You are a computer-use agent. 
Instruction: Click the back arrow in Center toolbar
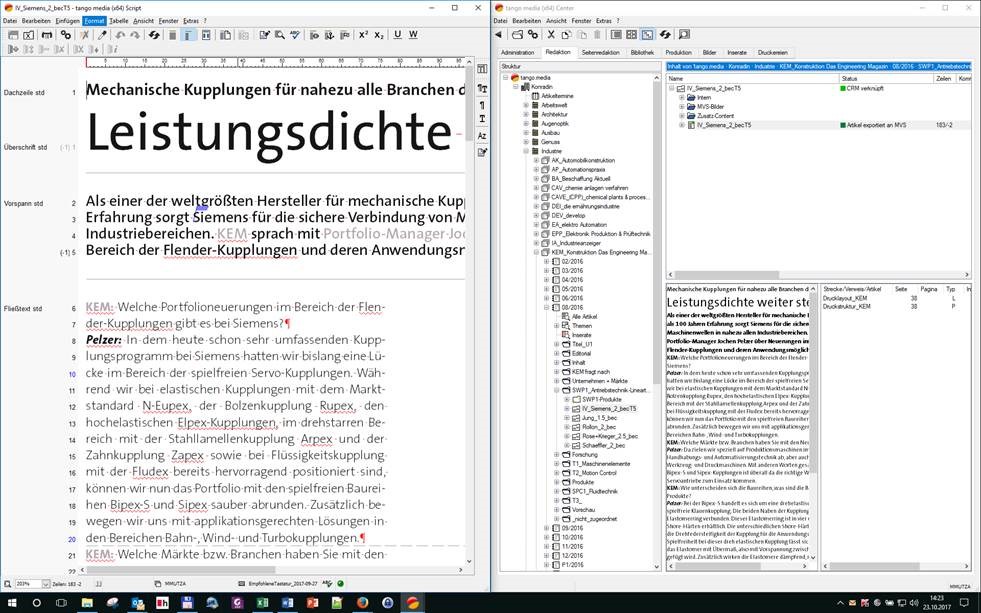(x=499, y=35)
